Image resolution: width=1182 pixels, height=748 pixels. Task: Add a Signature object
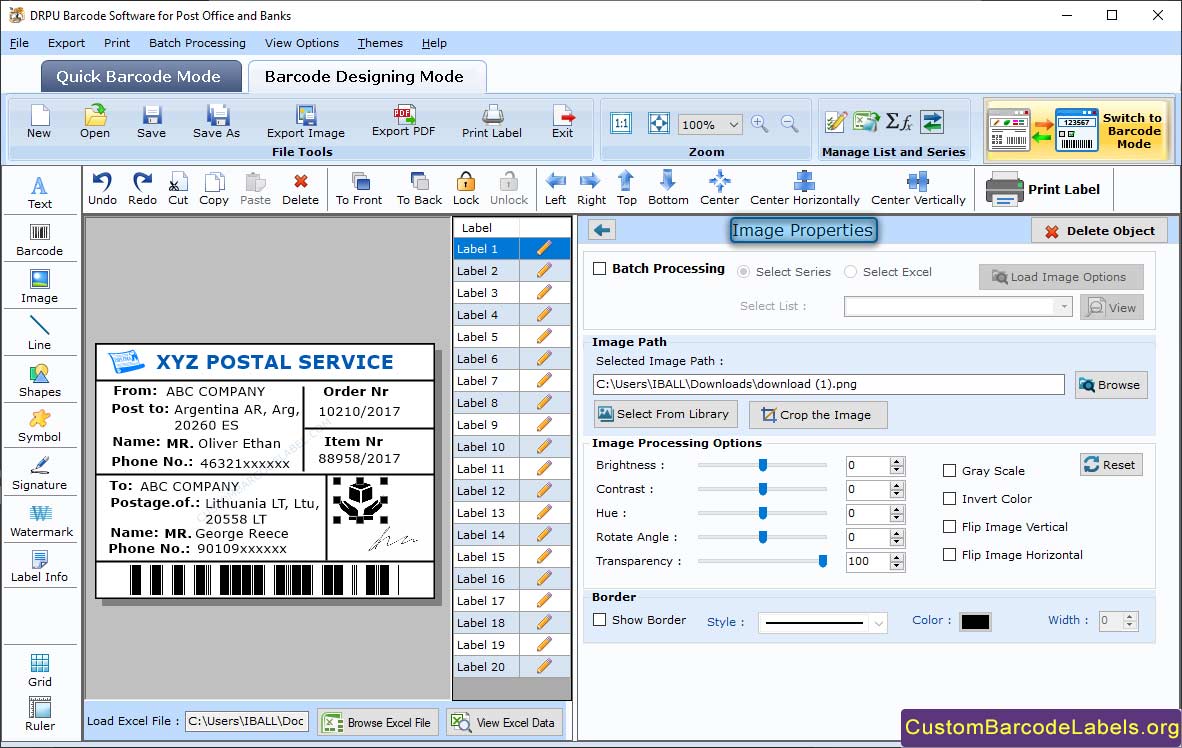pos(39,474)
